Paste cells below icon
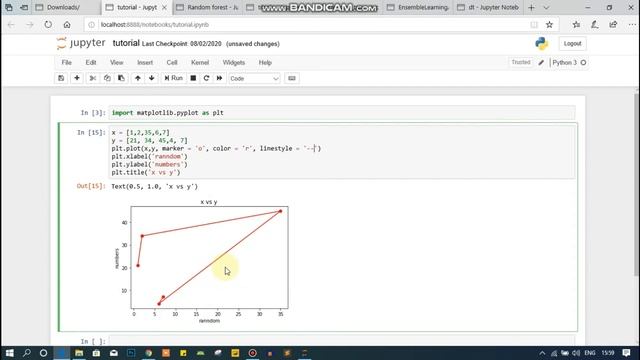640x360 pixels. [x=121, y=78]
